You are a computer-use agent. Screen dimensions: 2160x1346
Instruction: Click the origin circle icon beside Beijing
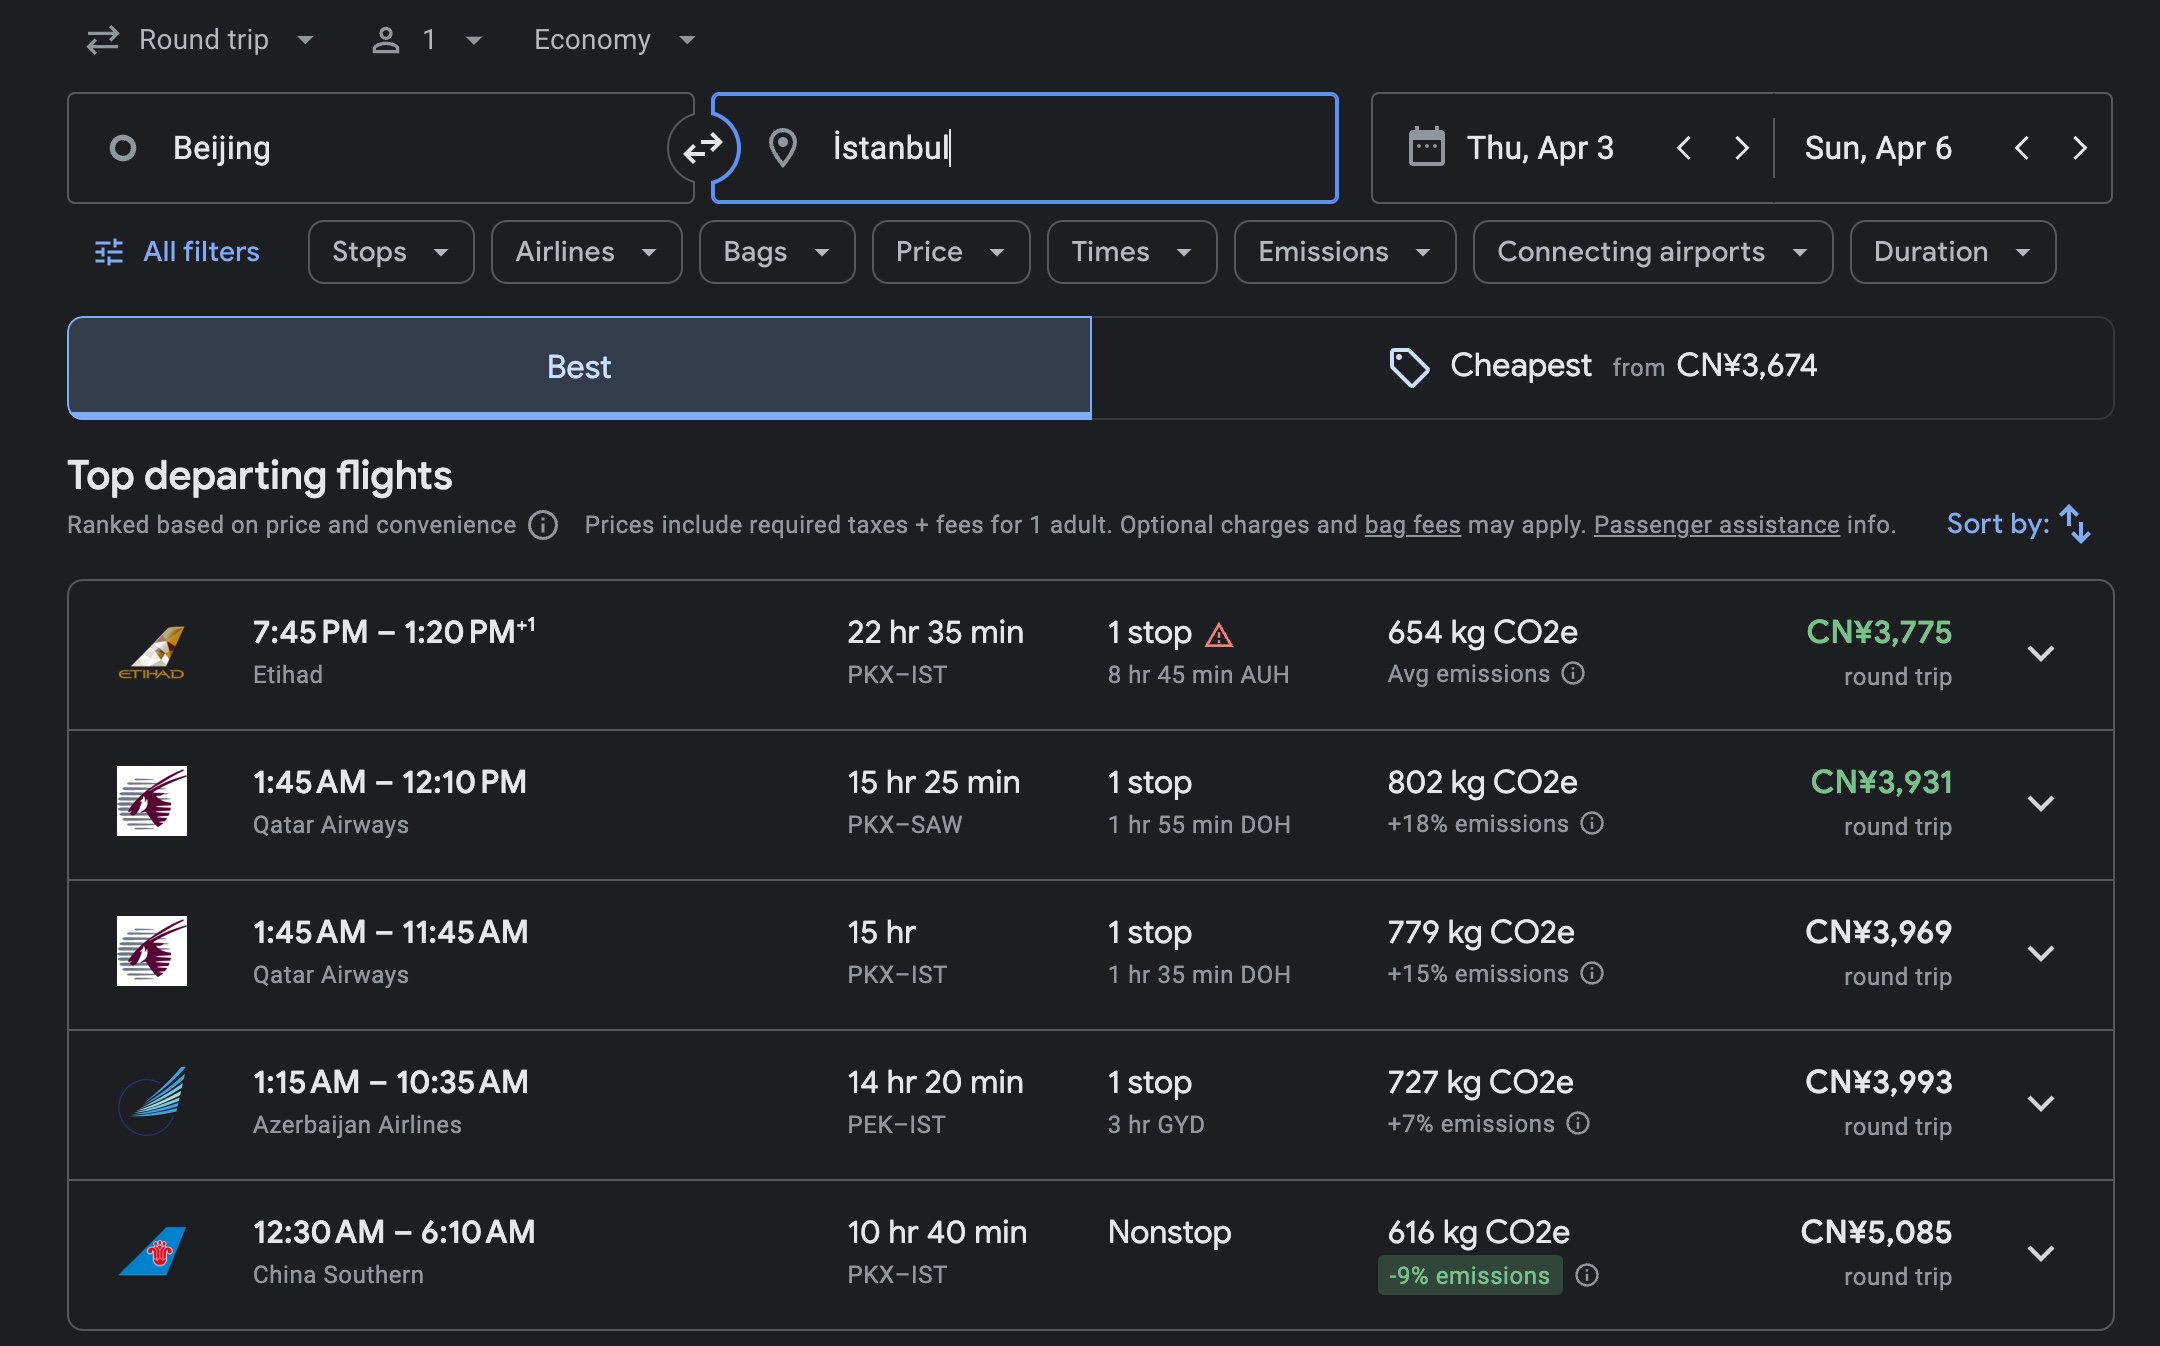point(123,148)
